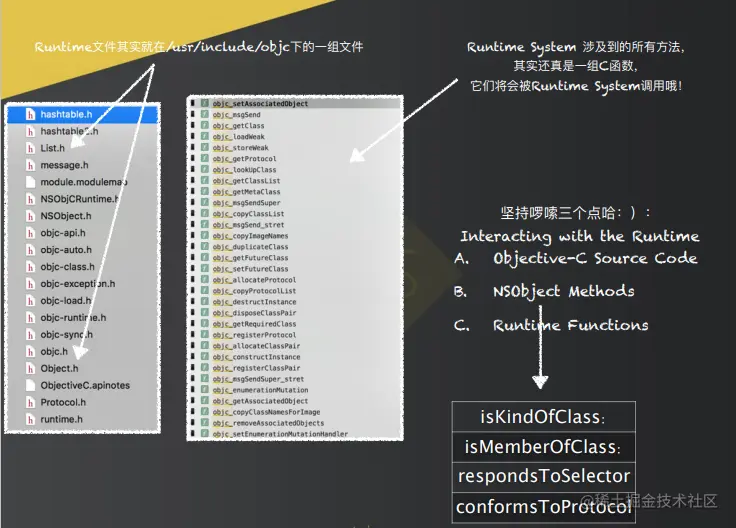Click the Interacting with the Runtime heading
This screenshot has width=736, height=528.
click(580, 236)
